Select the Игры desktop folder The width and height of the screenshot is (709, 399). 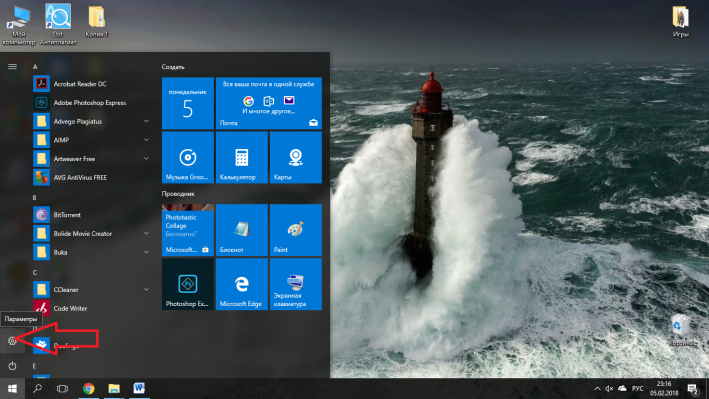pos(681,22)
